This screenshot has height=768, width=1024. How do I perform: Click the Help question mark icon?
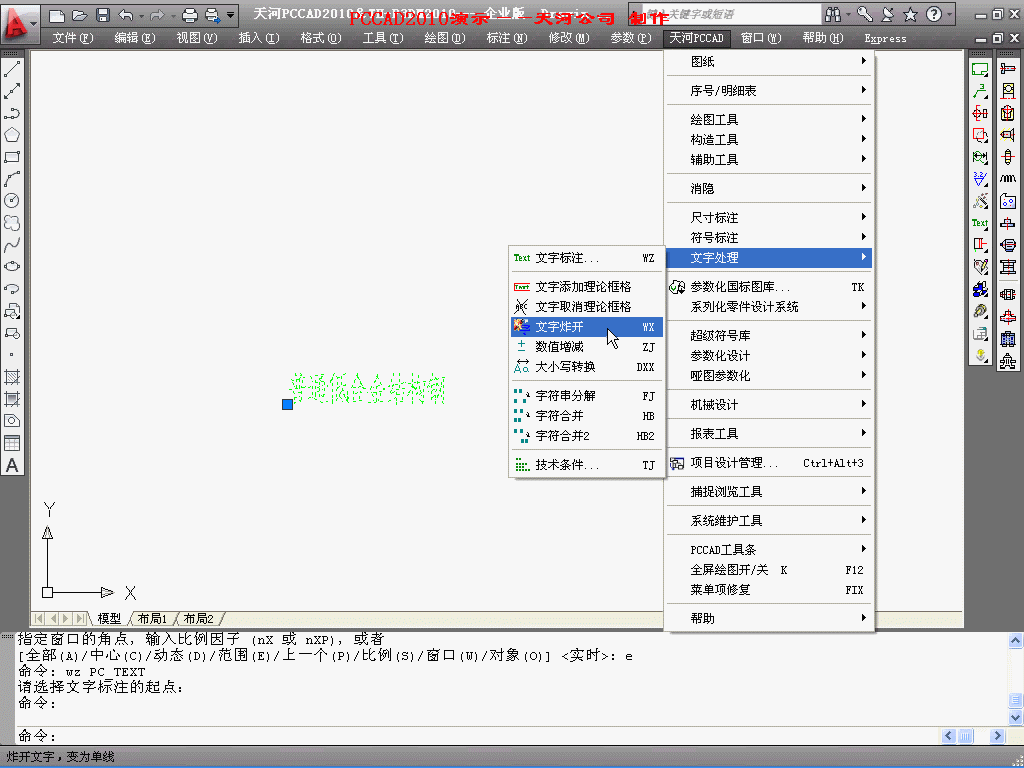coord(934,14)
